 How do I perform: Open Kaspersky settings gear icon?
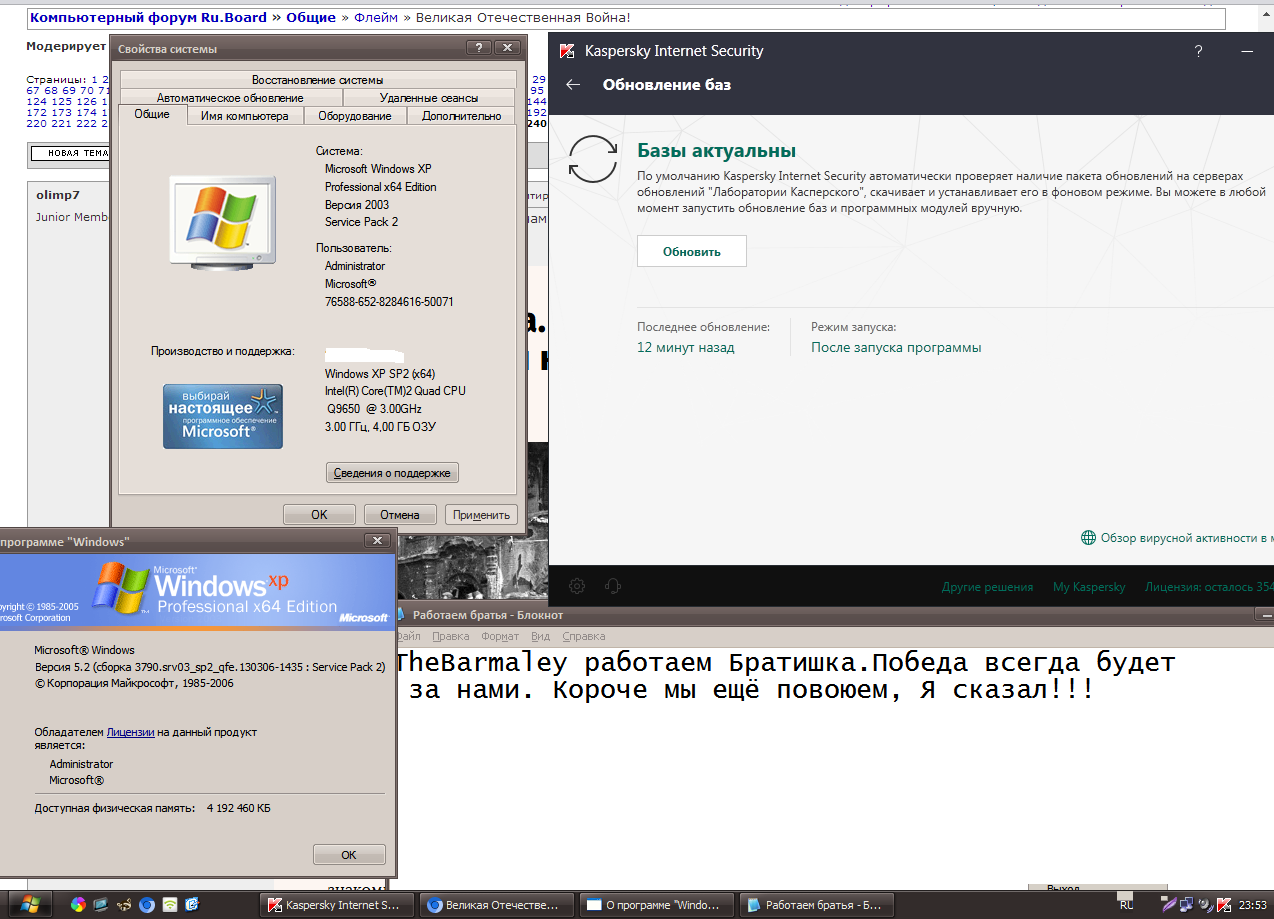tap(577, 586)
